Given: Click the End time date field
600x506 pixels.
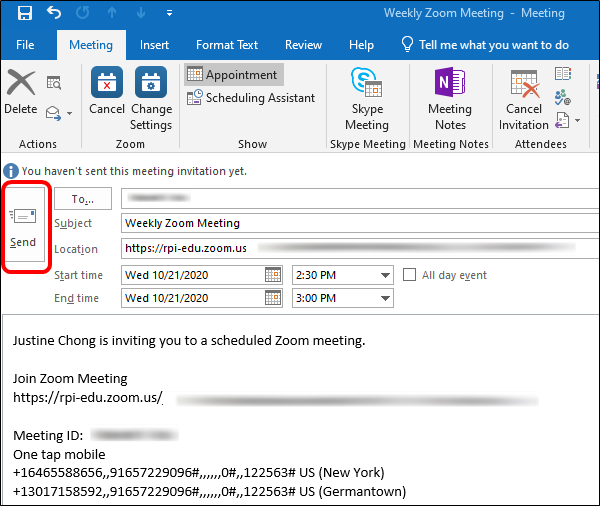Looking at the screenshot, I should coord(192,298).
